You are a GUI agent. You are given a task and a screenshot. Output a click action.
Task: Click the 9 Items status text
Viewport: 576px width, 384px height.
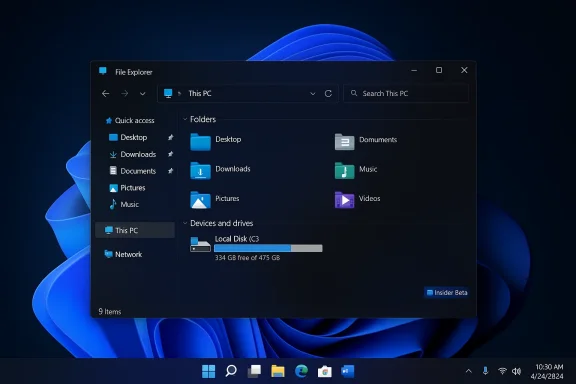109,312
